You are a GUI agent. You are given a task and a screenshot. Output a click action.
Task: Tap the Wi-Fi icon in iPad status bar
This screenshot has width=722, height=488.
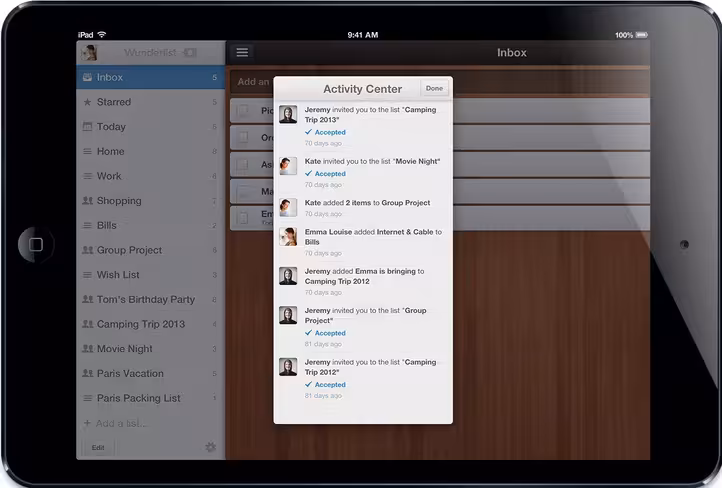click(x=102, y=35)
